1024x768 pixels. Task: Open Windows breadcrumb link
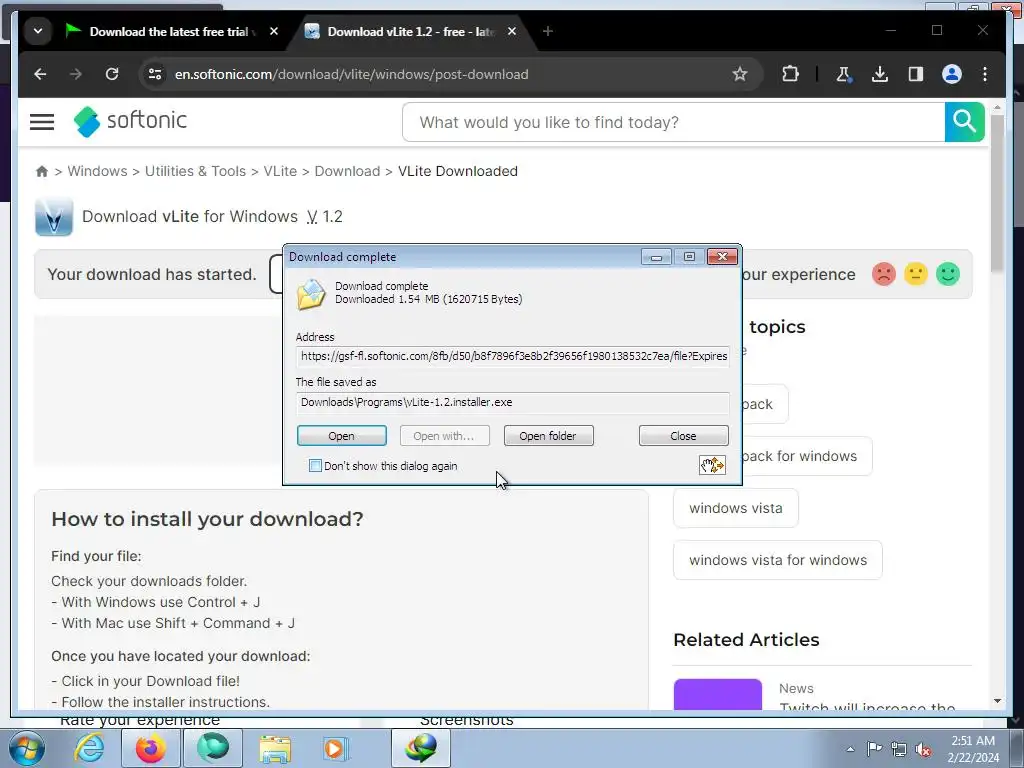click(x=97, y=171)
